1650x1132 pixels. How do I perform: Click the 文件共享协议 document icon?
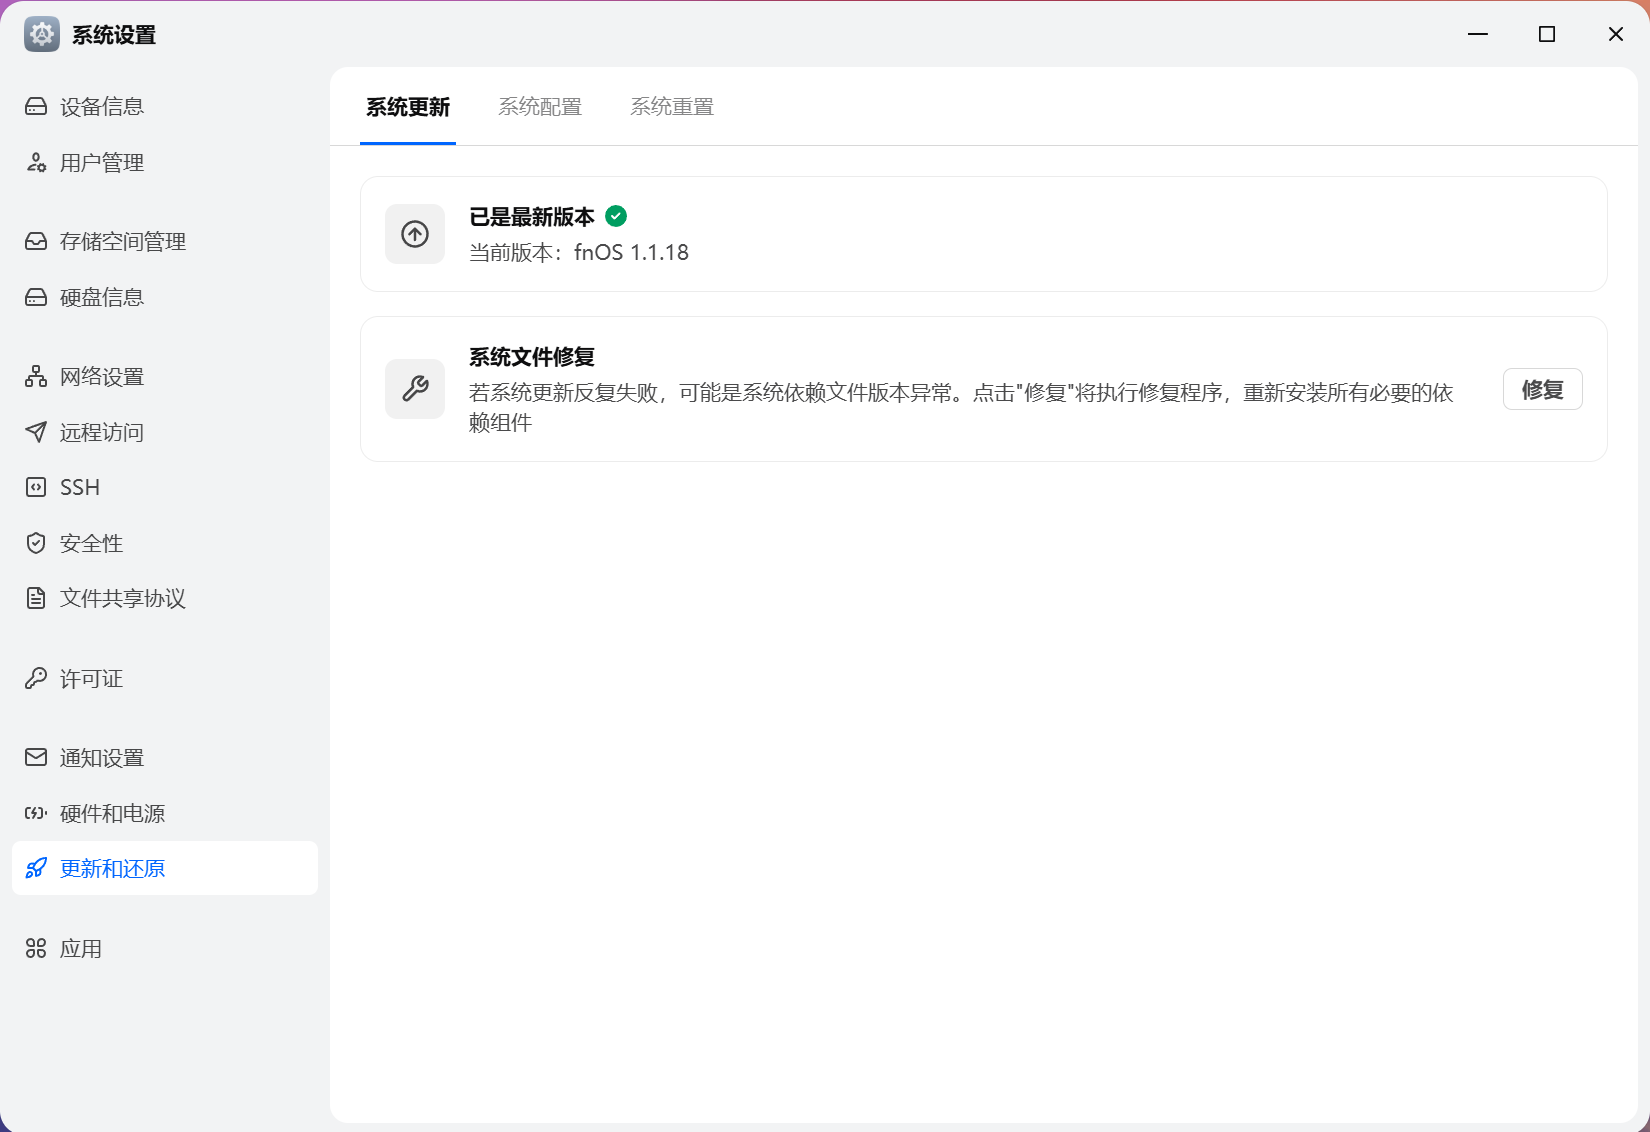coord(36,598)
